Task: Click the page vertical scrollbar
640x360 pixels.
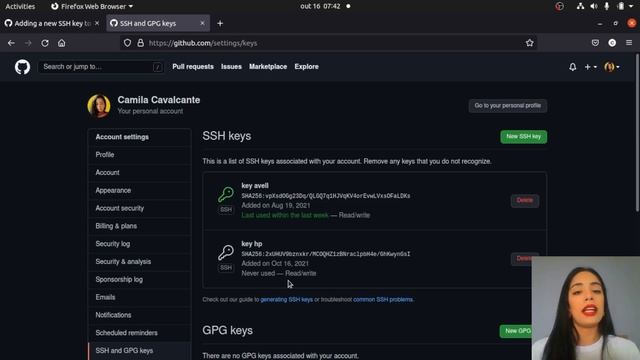Action: click(637, 133)
